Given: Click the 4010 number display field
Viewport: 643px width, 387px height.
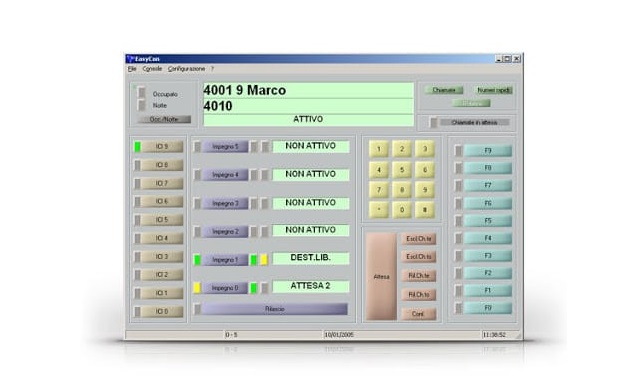Looking at the screenshot, I should (308, 106).
